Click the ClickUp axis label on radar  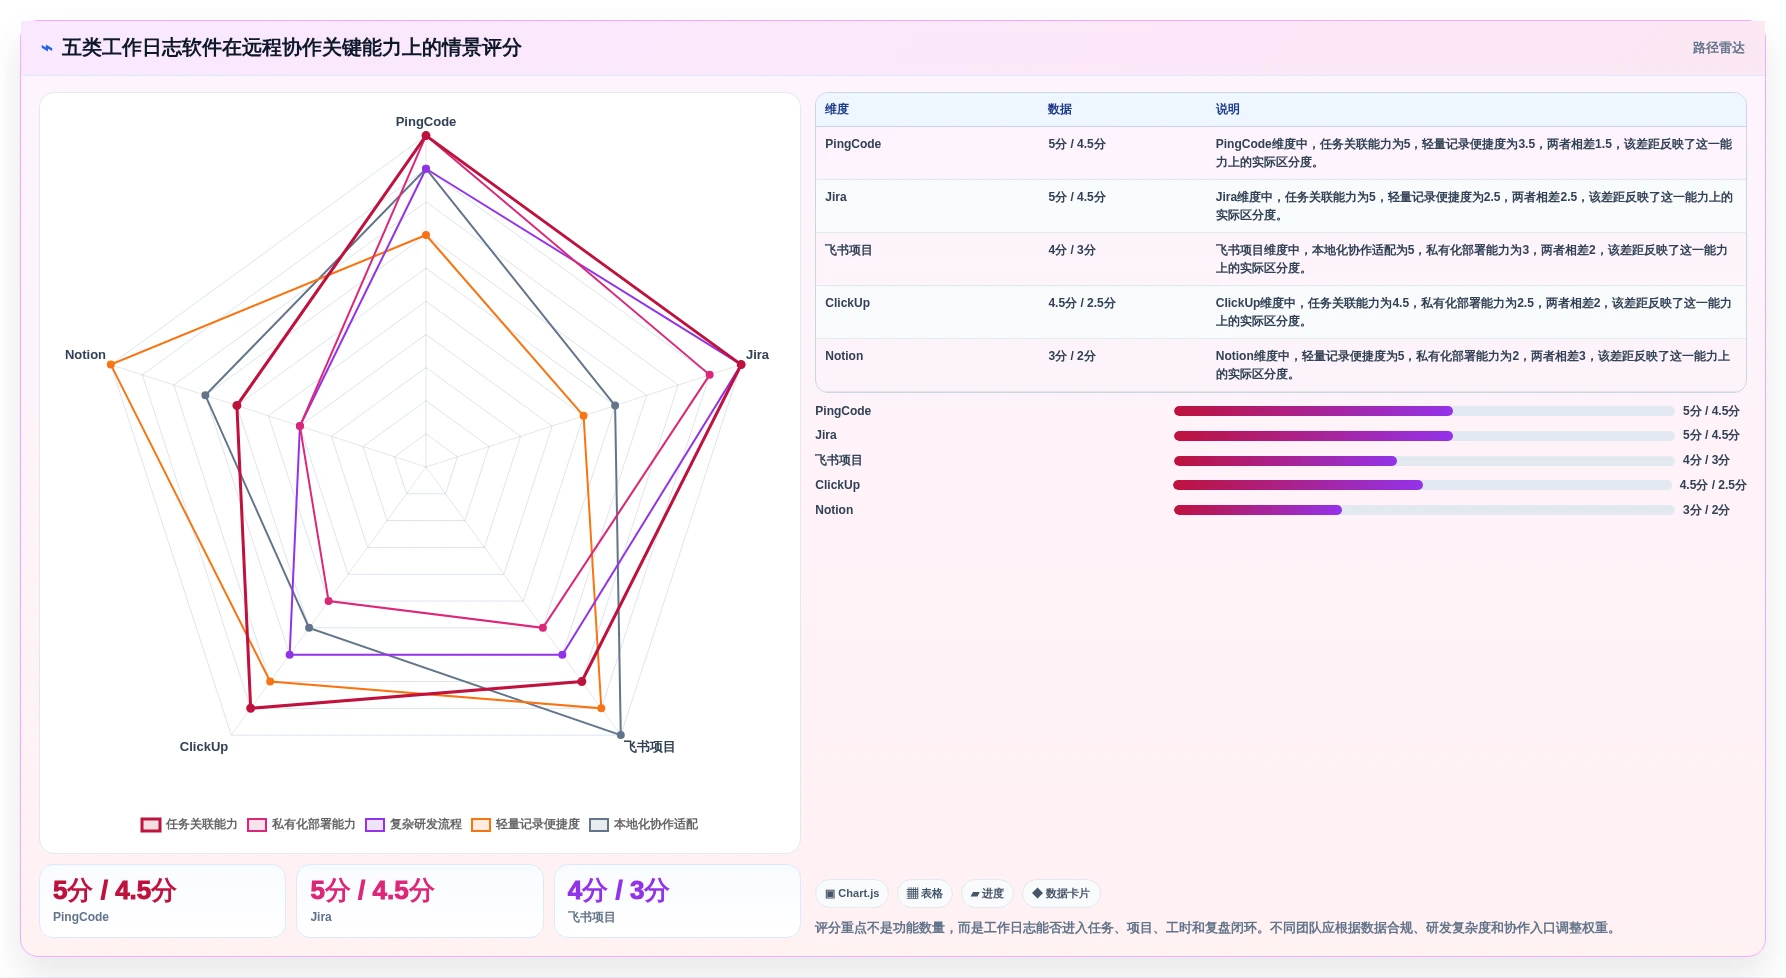tap(204, 747)
